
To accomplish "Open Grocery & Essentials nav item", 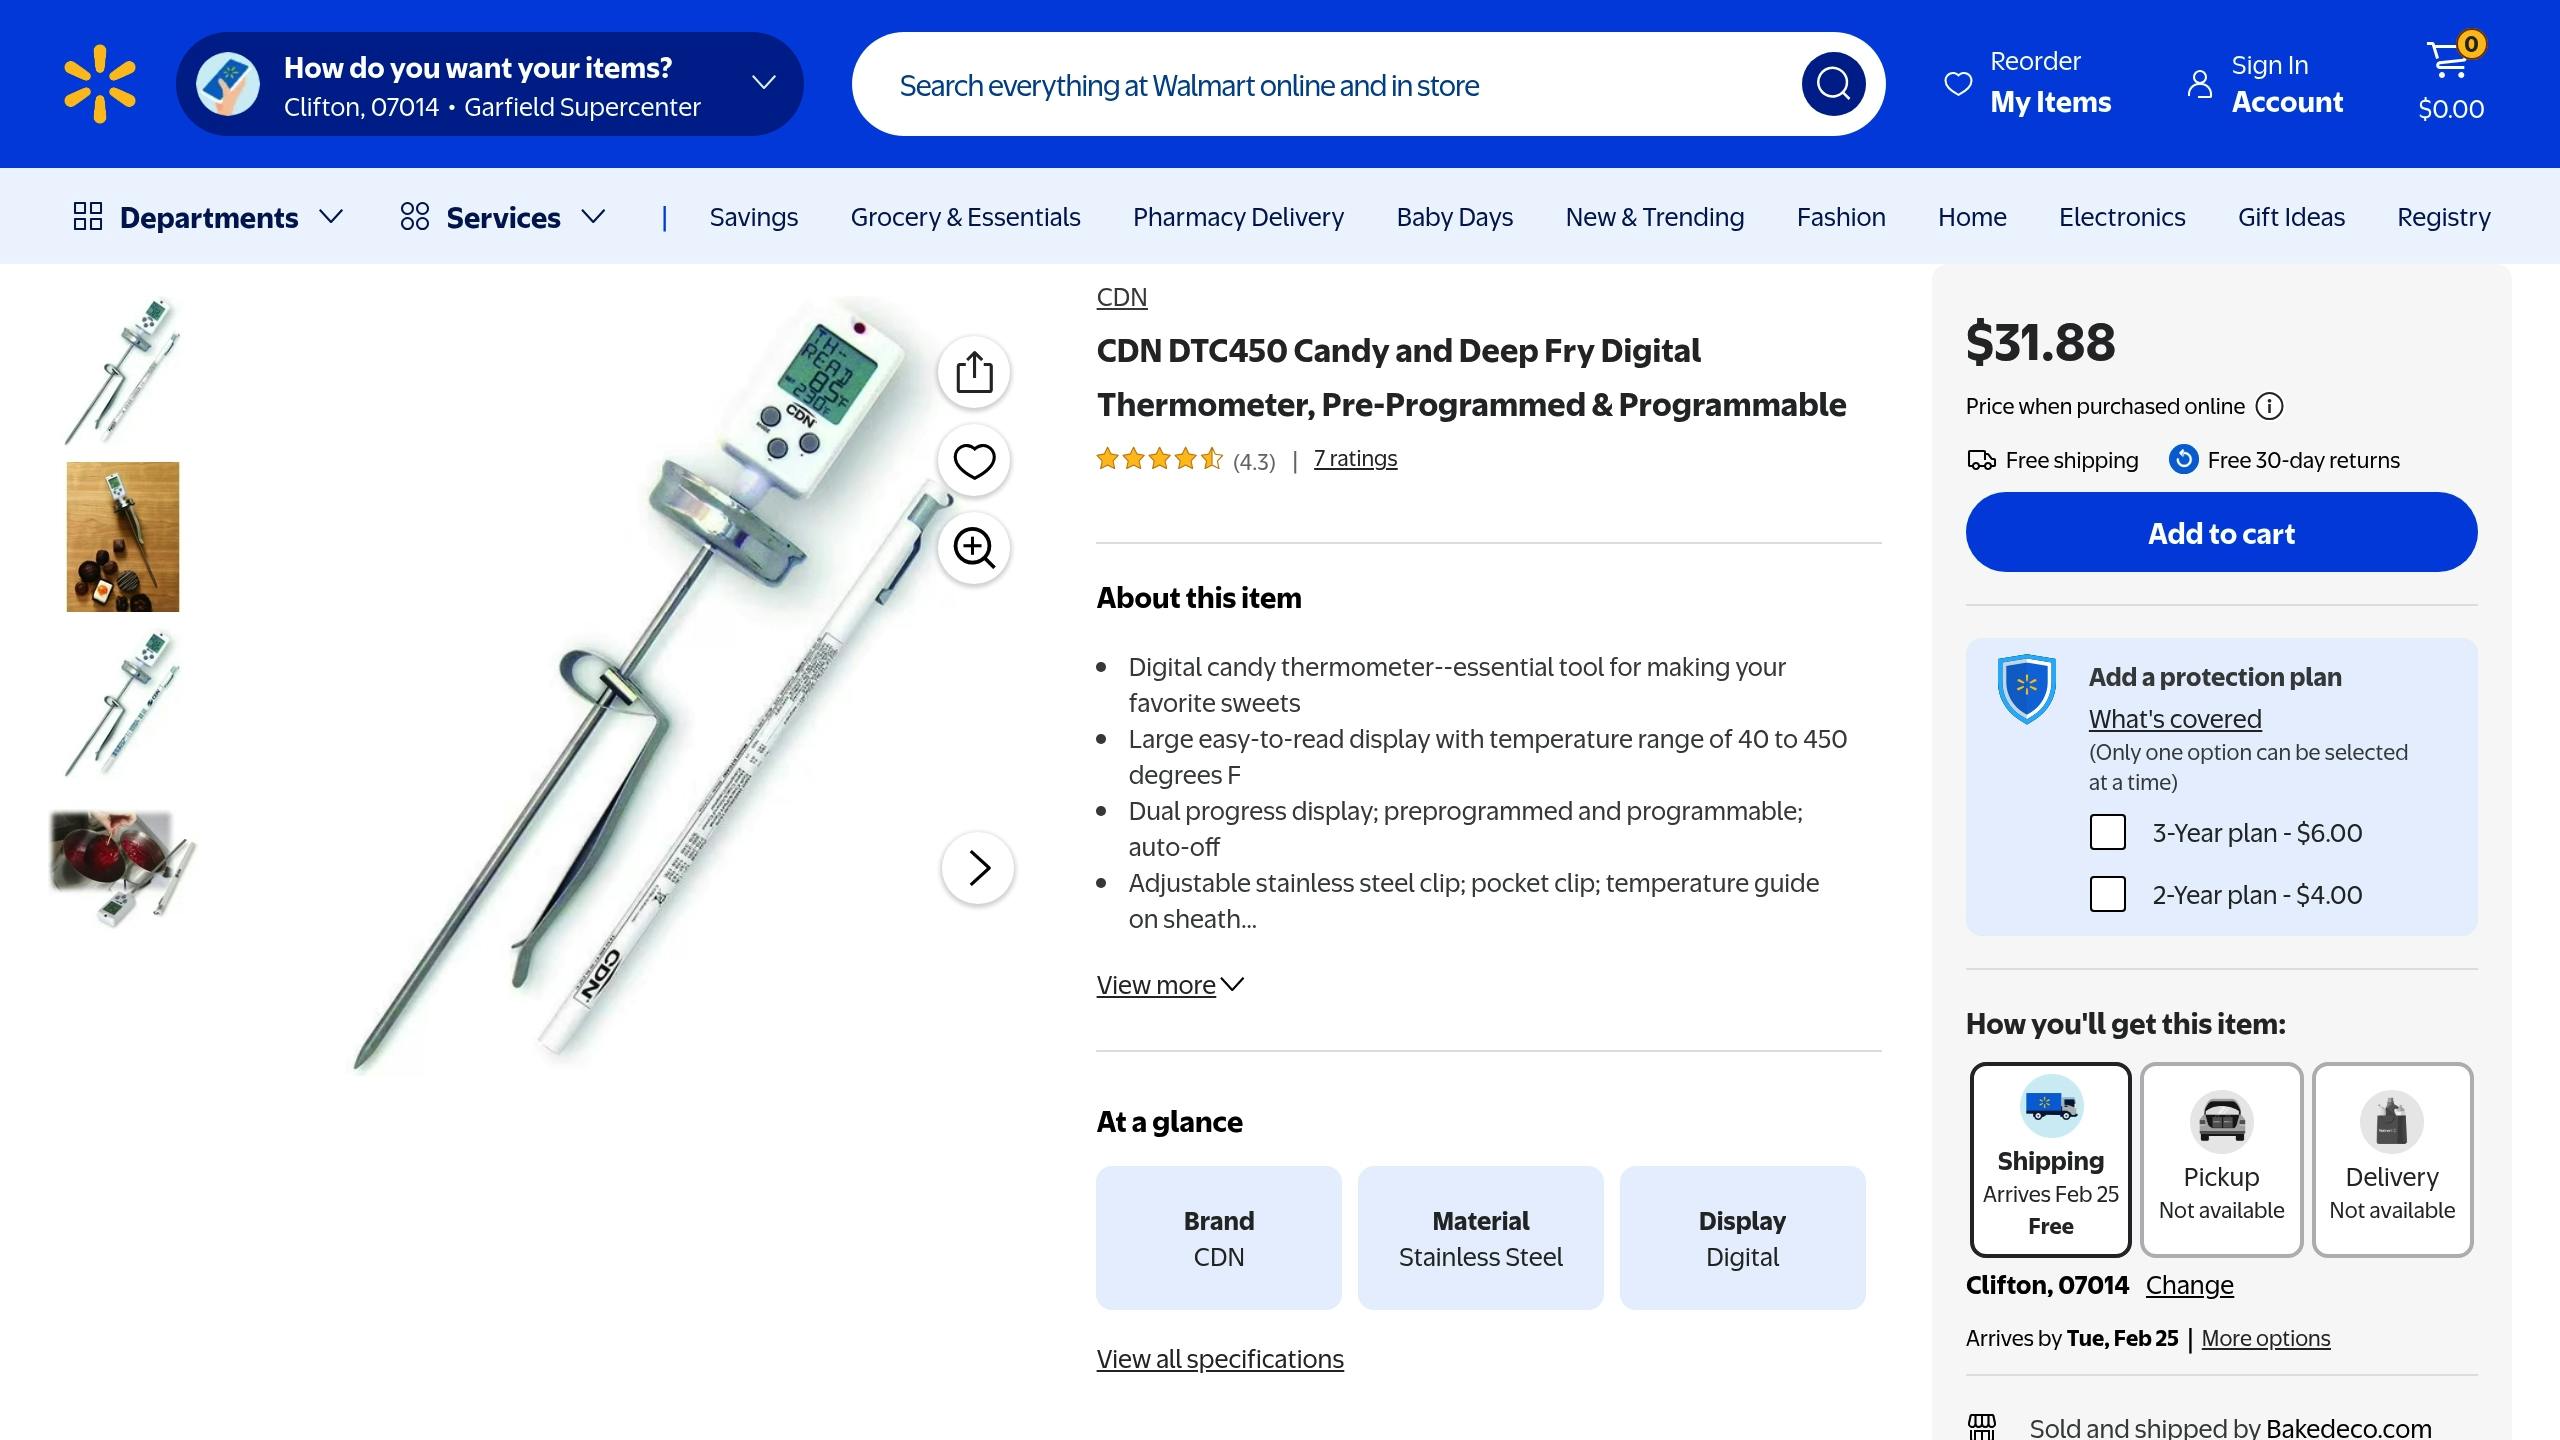I will [965, 217].
